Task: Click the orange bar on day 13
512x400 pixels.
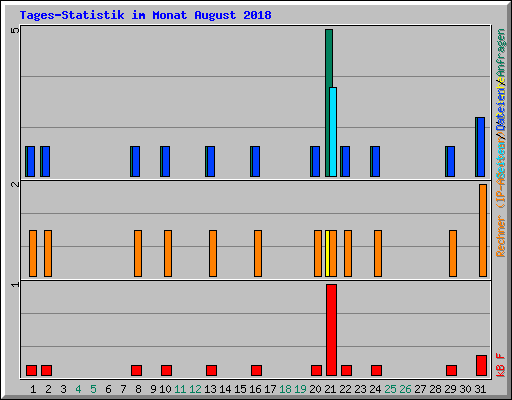Action: click(x=213, y=253)
